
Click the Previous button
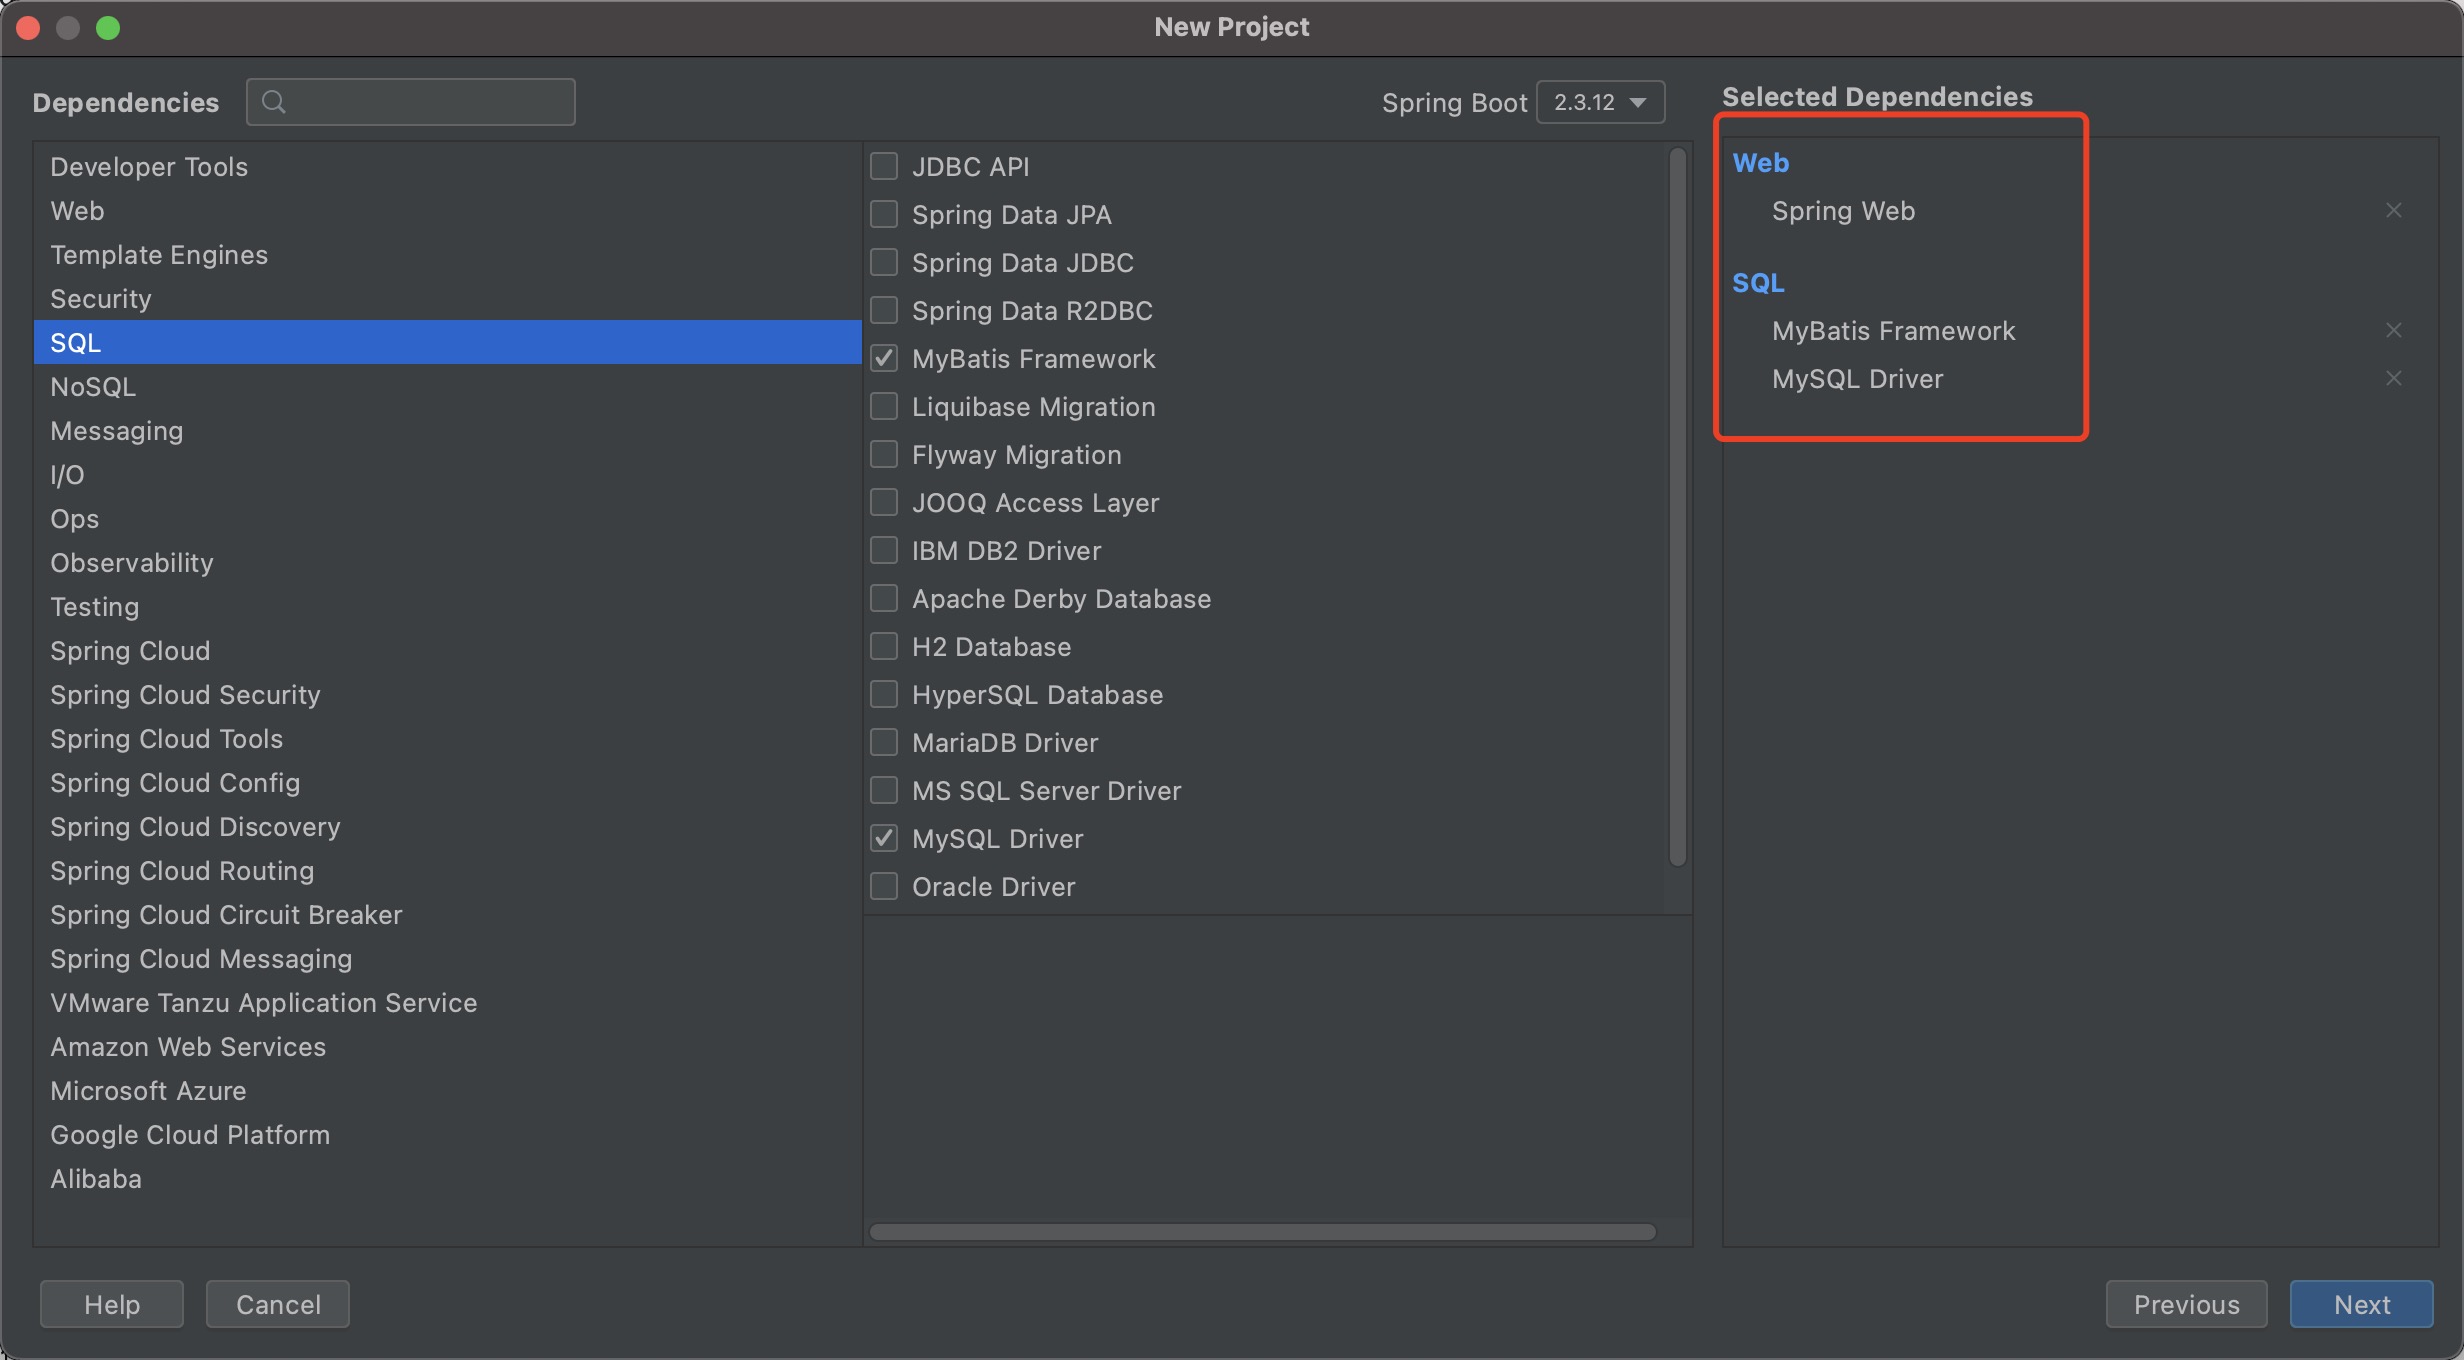(x=2186, y=1304)
